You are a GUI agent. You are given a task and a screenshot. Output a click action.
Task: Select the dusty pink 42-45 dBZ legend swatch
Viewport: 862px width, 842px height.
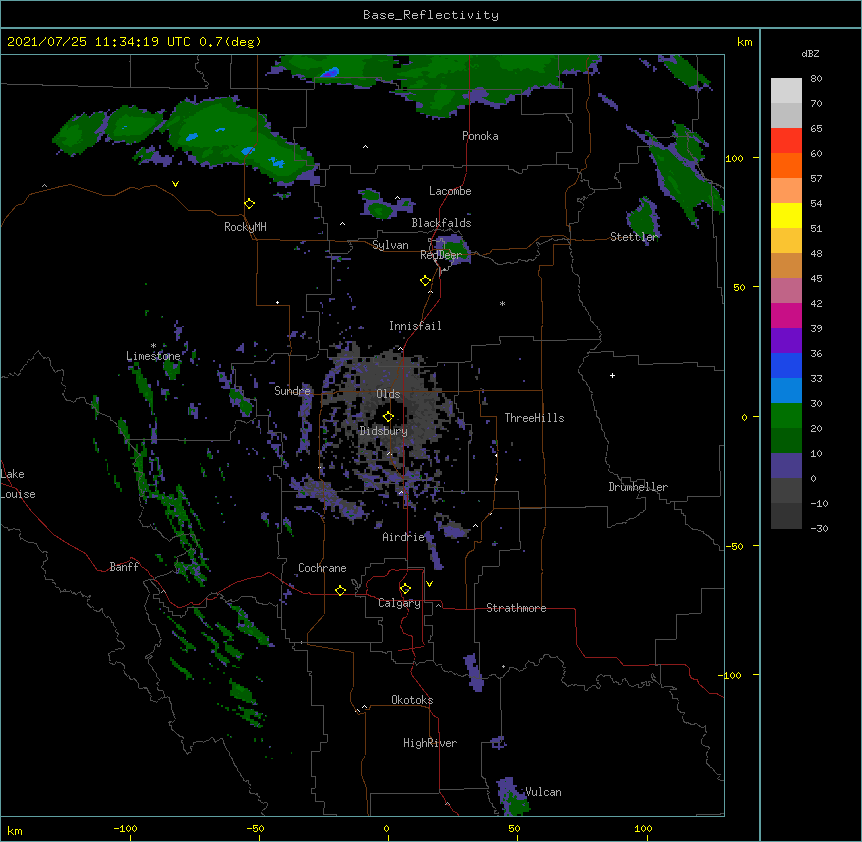pyautogui.click(x=786, y=291)
